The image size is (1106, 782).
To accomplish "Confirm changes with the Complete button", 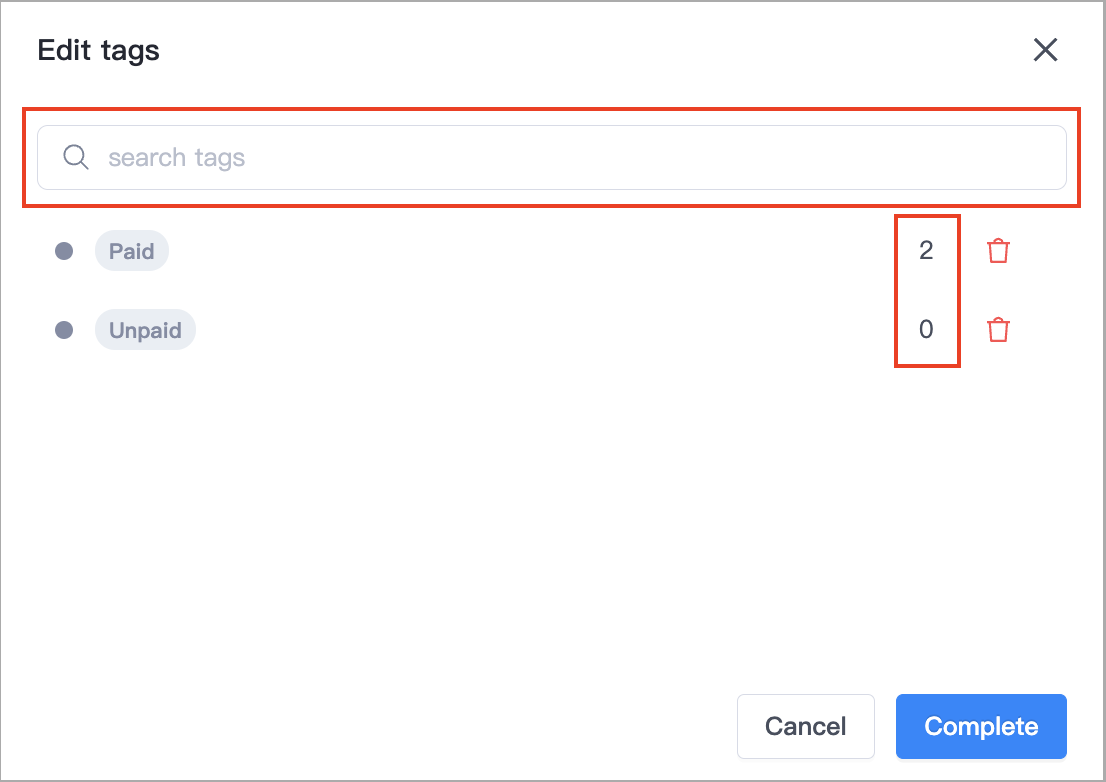I will click(x=981, y=726).
